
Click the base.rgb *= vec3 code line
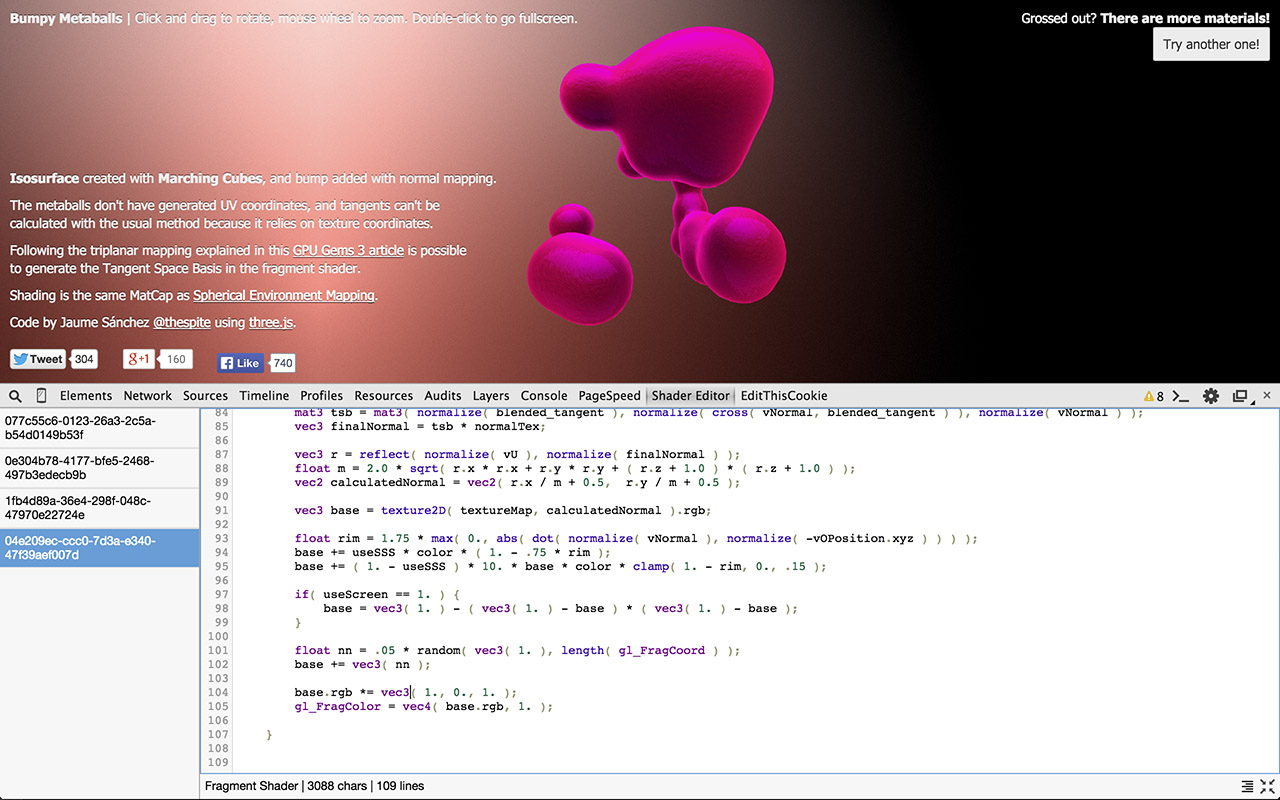pos(405,692)
